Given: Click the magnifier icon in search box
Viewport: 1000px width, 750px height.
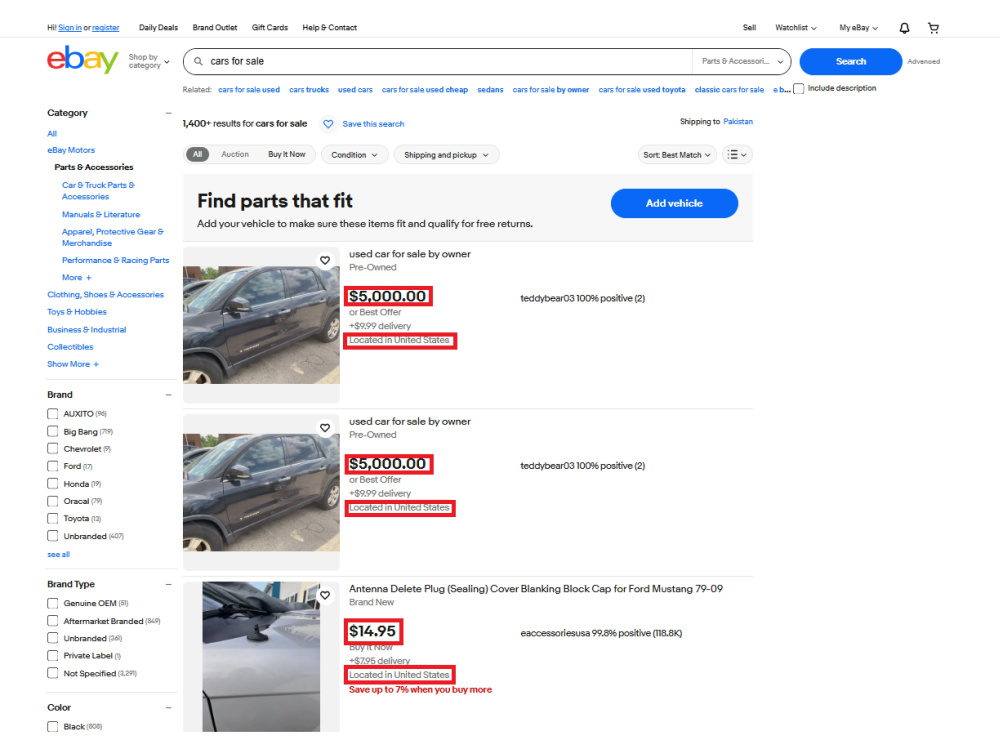Looking at the screenshot, I should click(x=198, y=61).
